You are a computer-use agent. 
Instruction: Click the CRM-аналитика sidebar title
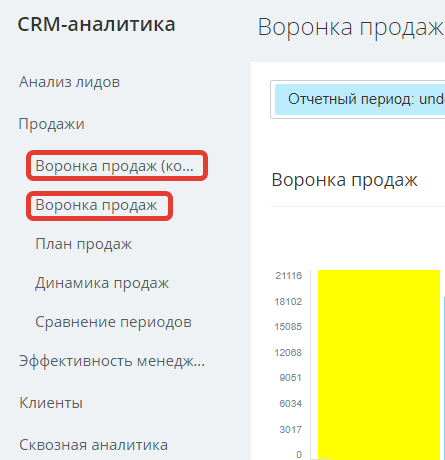96,24
